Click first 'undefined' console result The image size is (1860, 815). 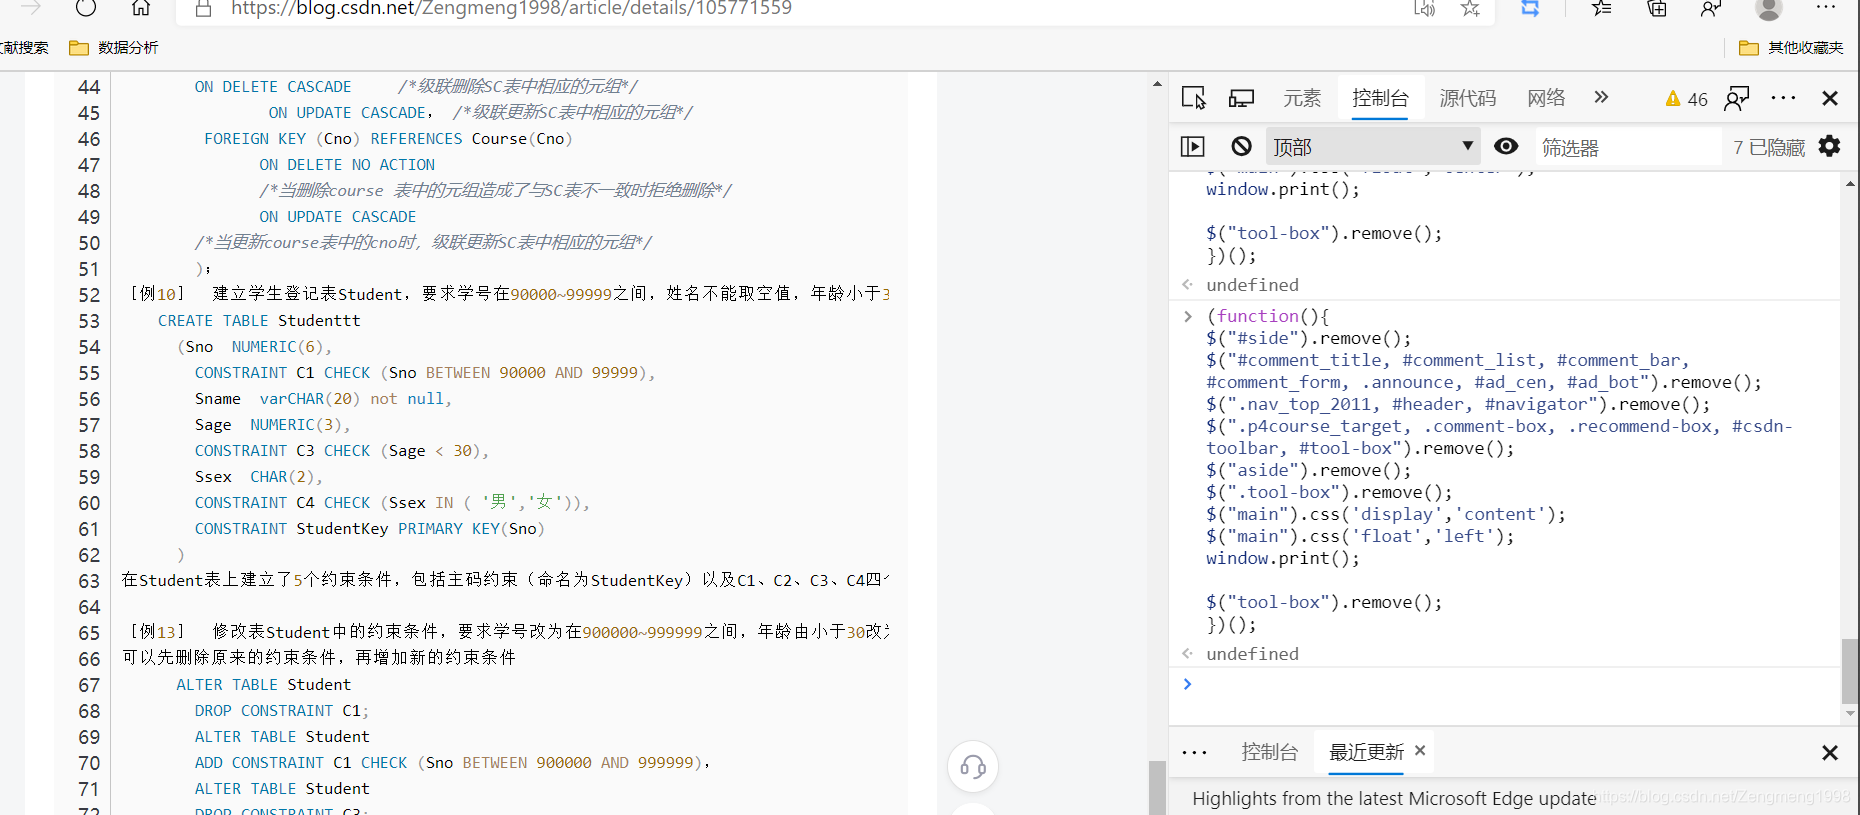pos(1252,285)
